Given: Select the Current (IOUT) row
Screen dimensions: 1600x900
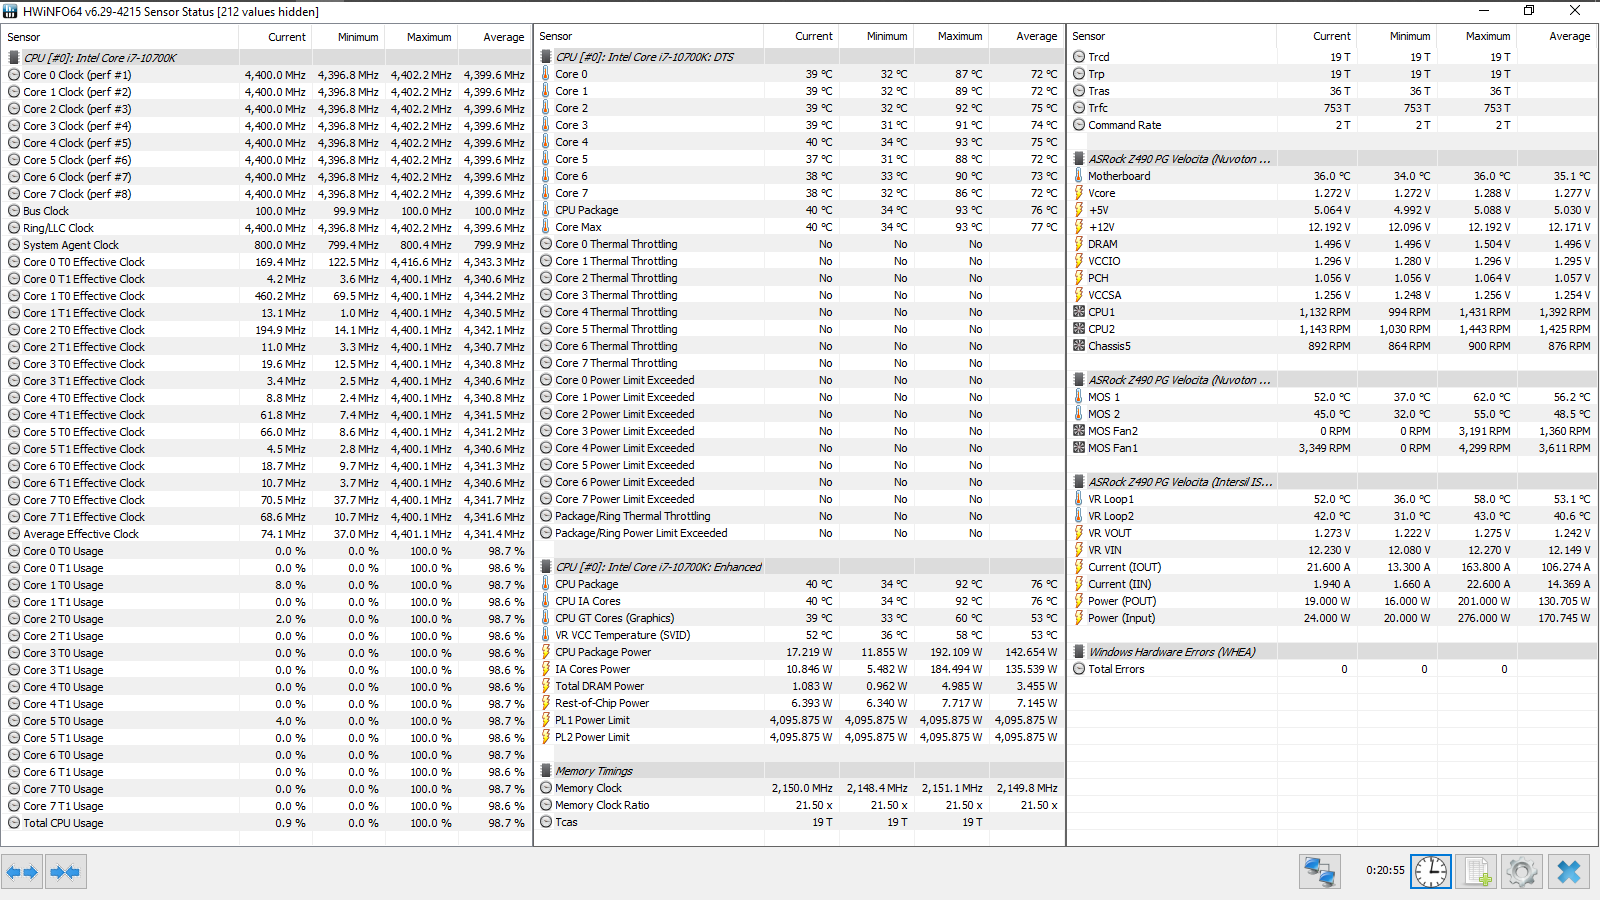Looking at the screenshot, I should pyautogui.click(x=1332, y=567).
